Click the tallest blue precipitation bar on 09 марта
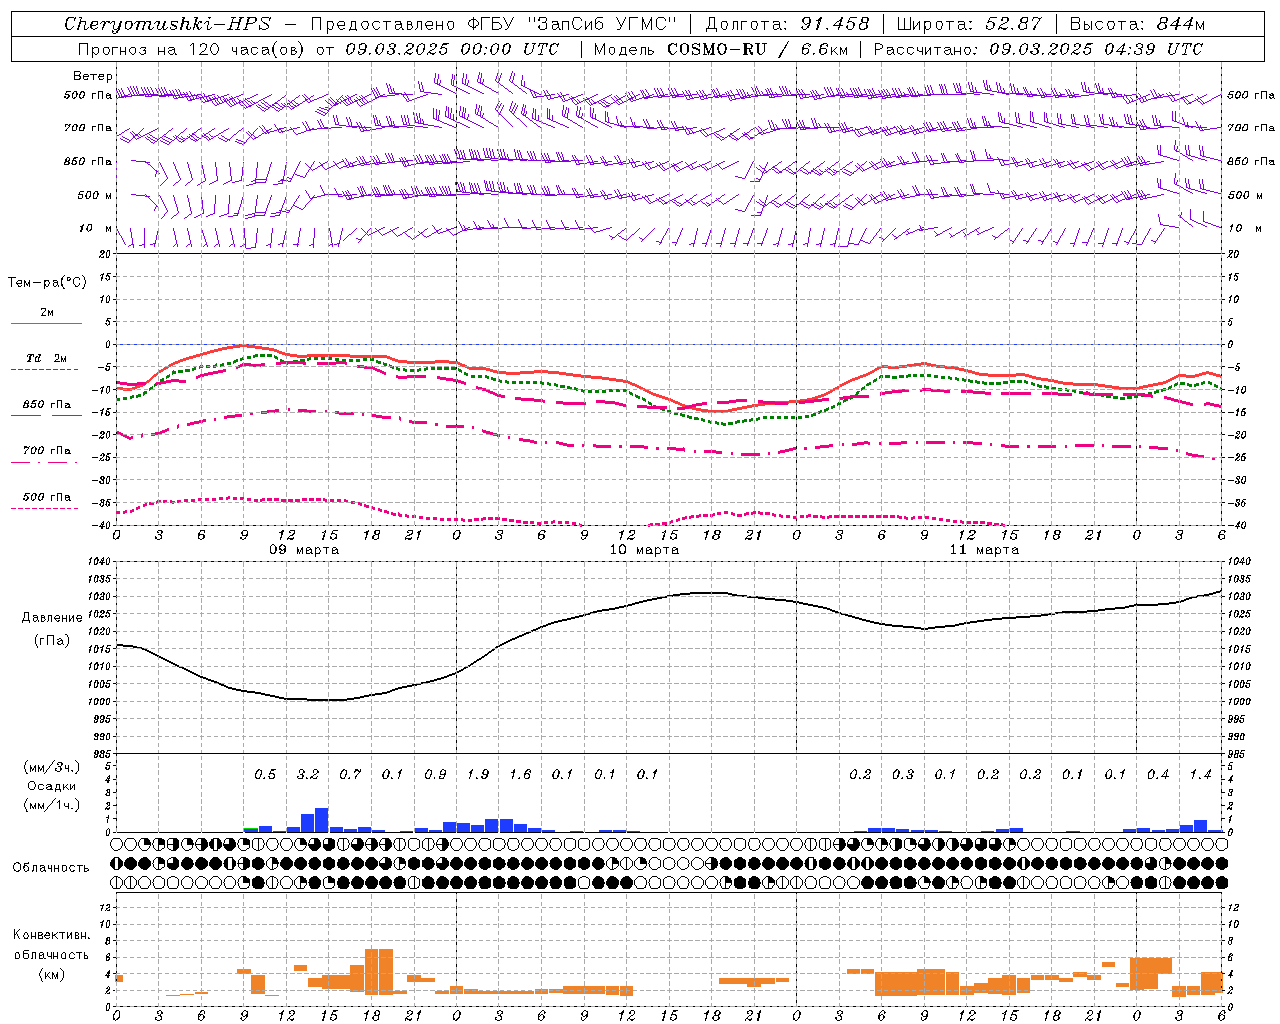Image resolution: width=1280 pixels, height=1024 pixels. 322,820
